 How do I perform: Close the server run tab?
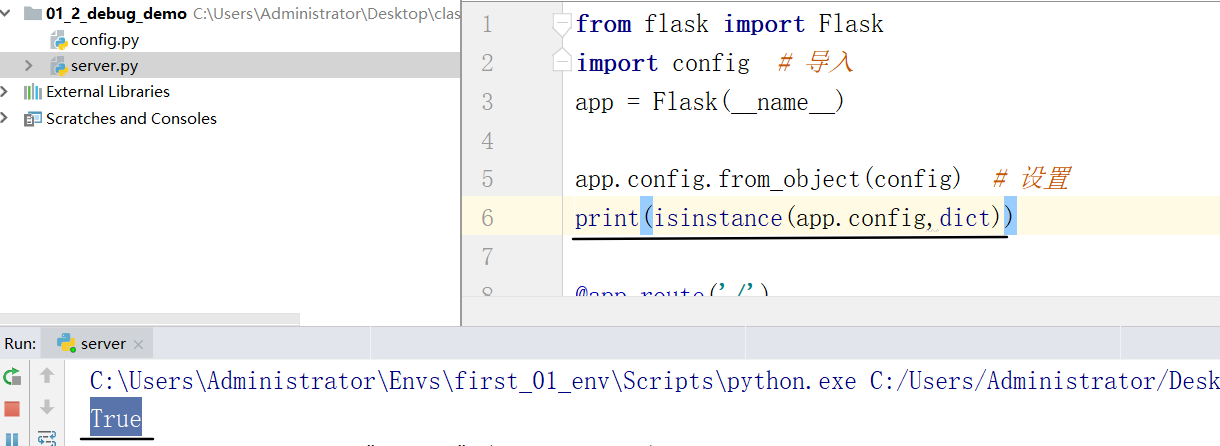tap(138, 345)
